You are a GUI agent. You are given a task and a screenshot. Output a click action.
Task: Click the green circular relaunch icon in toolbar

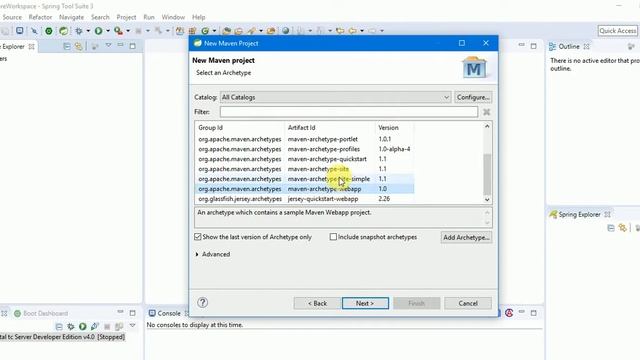49,31
